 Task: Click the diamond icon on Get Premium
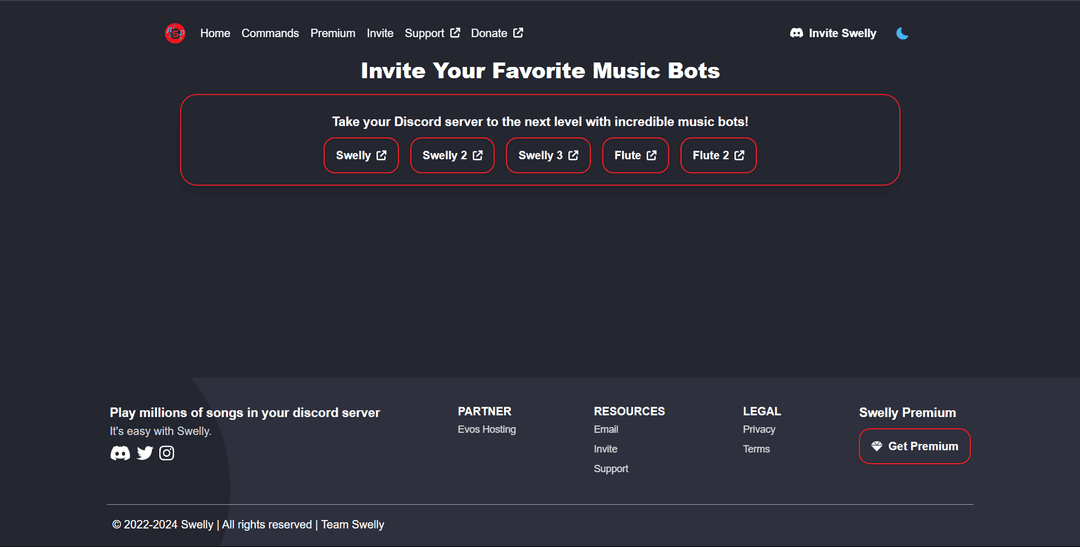(x=876, y=446)
